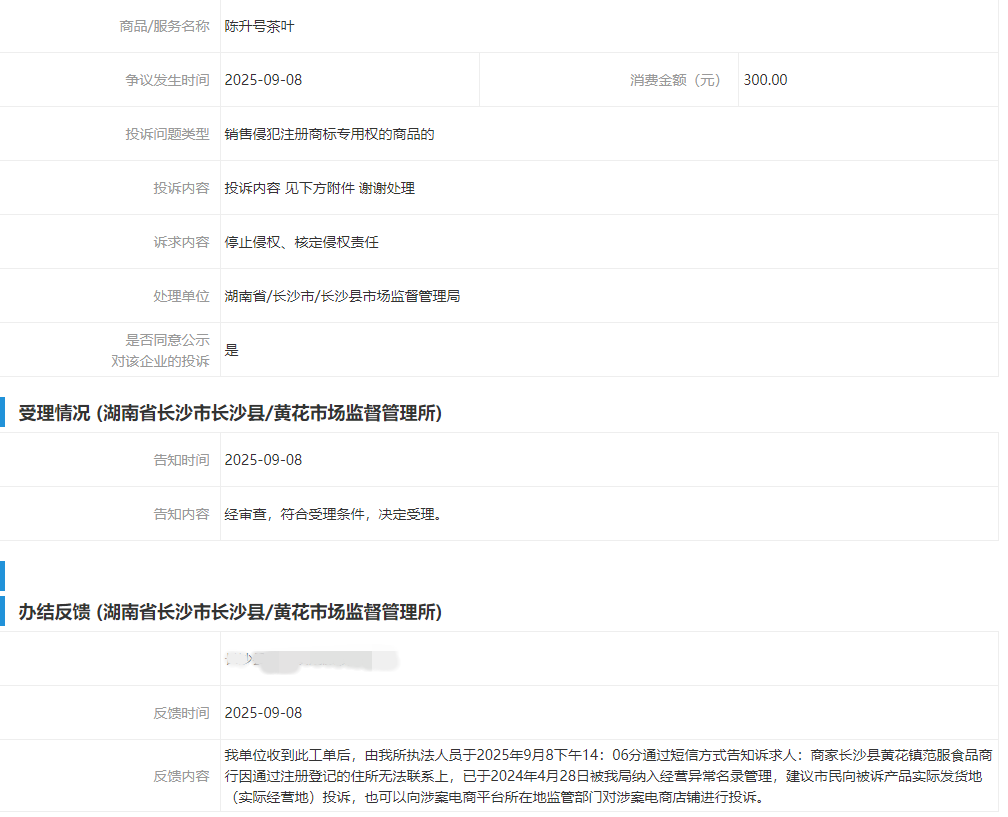Select the 是 value for 是否同意公示

pyautogui.click(x=232, y=350)
